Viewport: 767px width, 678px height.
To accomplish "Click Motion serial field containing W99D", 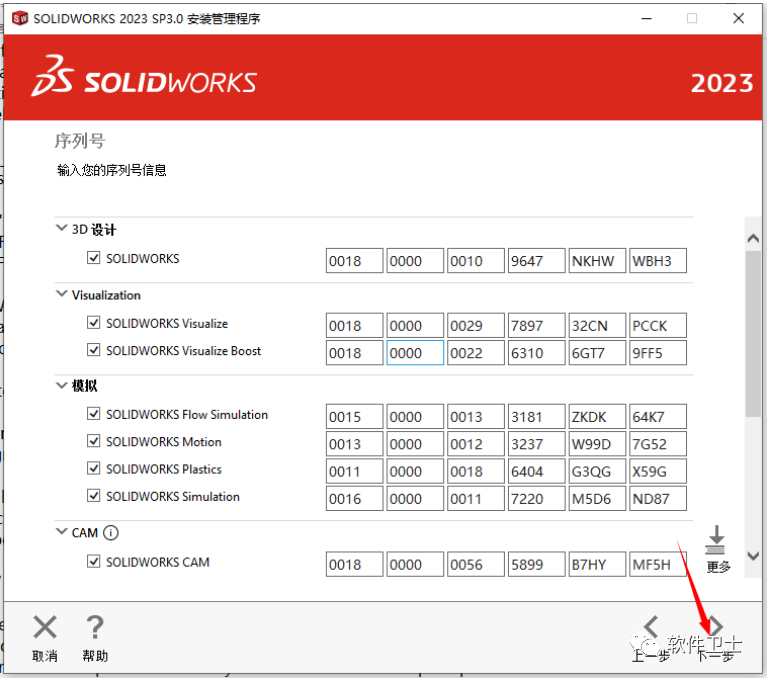I will pyautogui.click(x=597, y=444).
